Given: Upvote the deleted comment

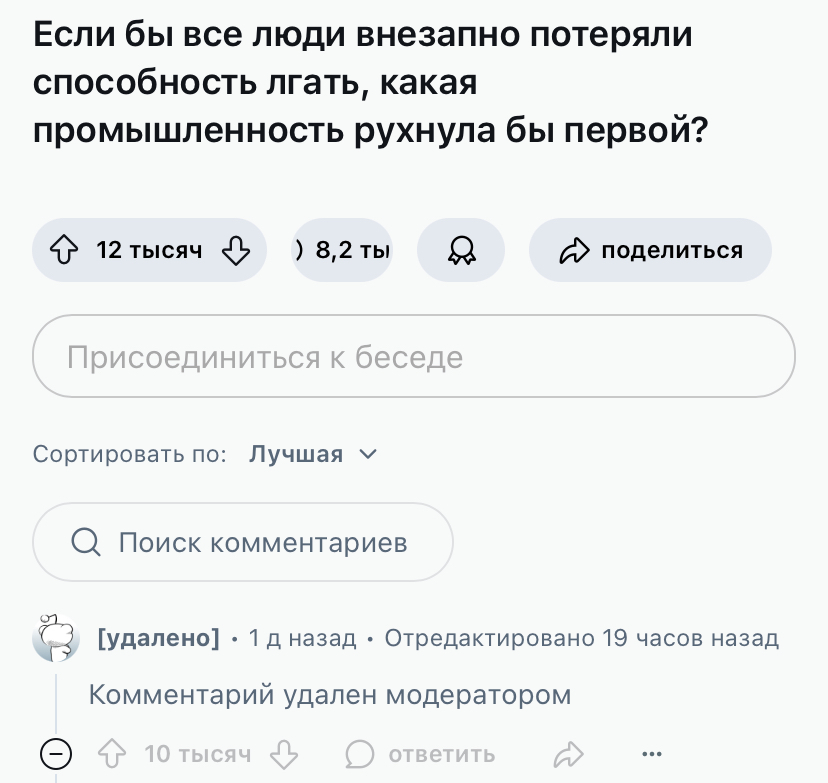Looking at the screenshot, I should coord(112,753).
